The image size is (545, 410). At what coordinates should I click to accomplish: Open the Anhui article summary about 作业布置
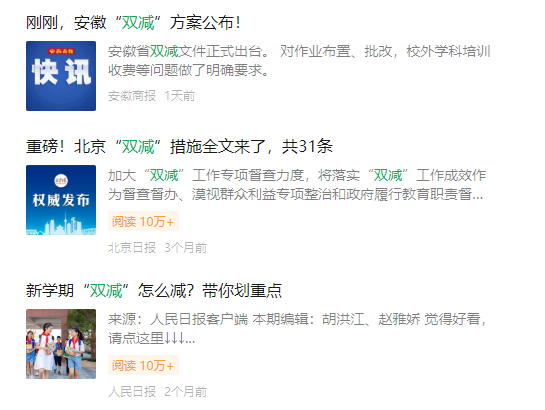point(299,61)
